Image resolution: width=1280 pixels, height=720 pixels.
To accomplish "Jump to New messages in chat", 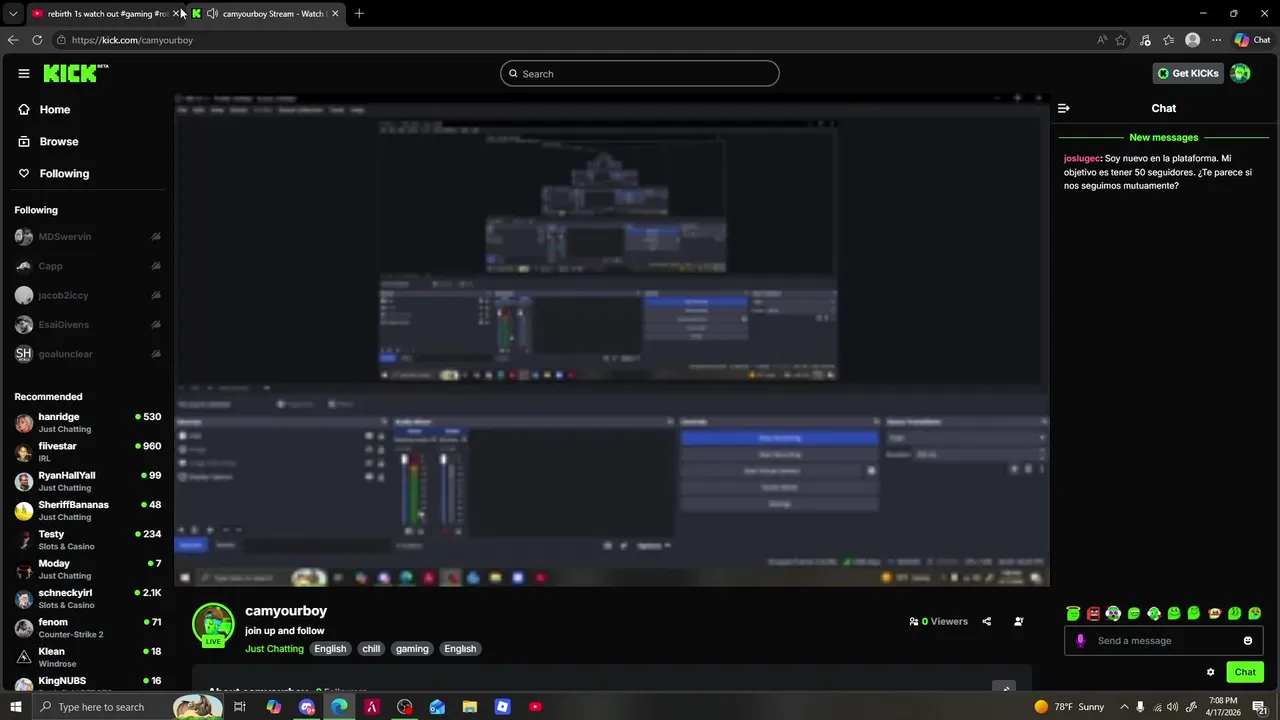I will (x=1163, y=138).
